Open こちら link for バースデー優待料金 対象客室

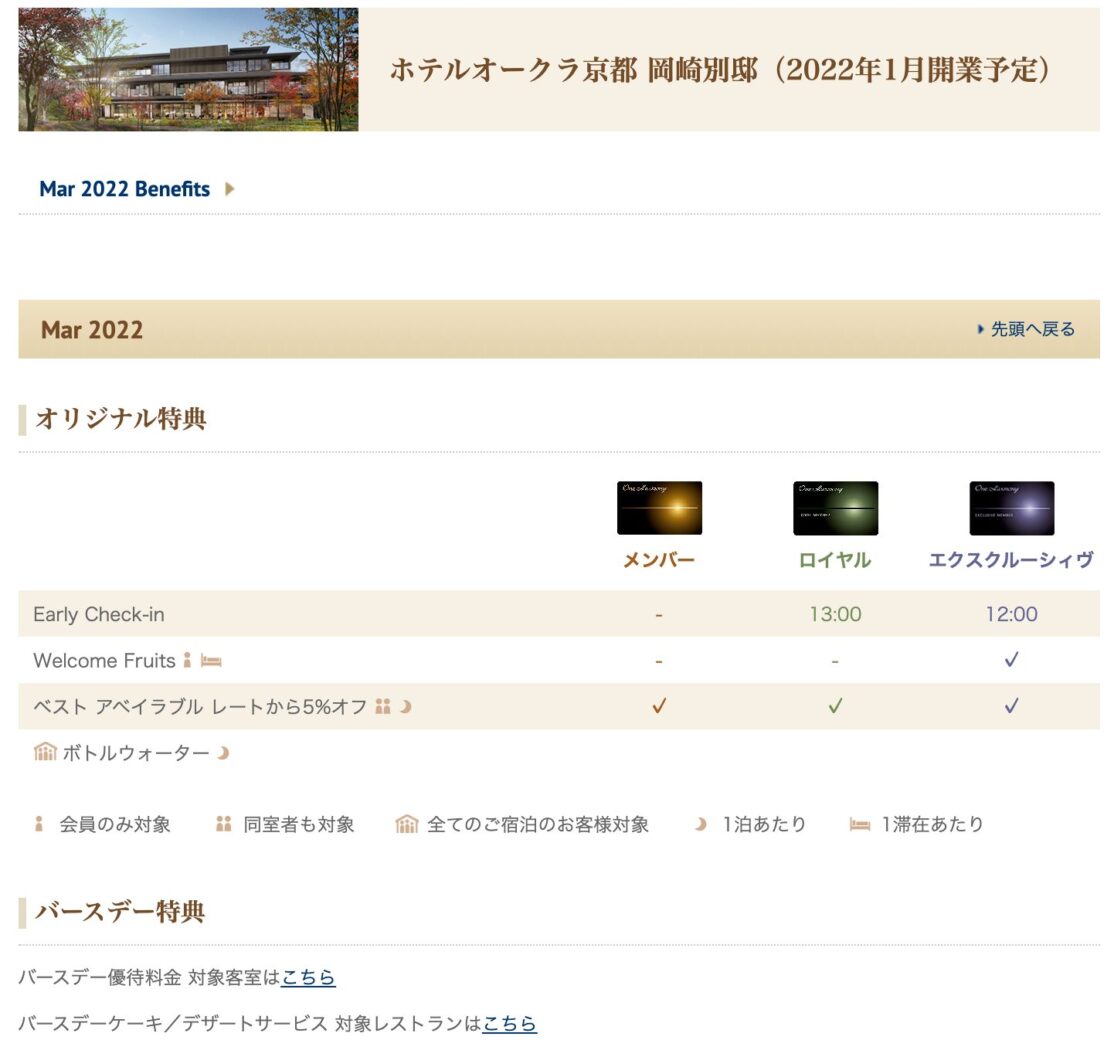[308, 977]
